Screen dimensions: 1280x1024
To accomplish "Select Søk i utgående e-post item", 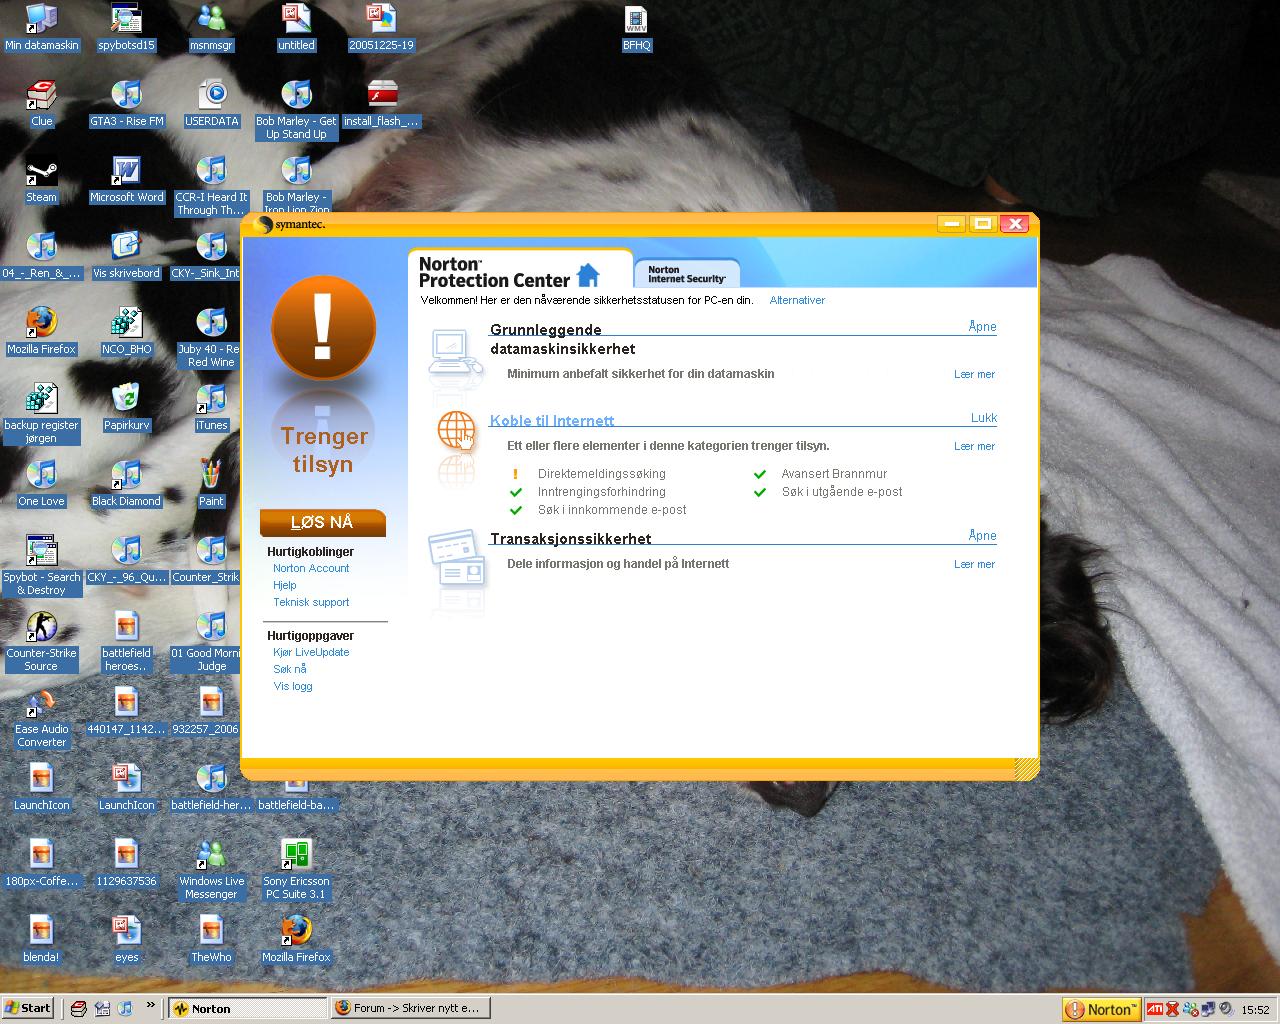I will tap(842, 492).
